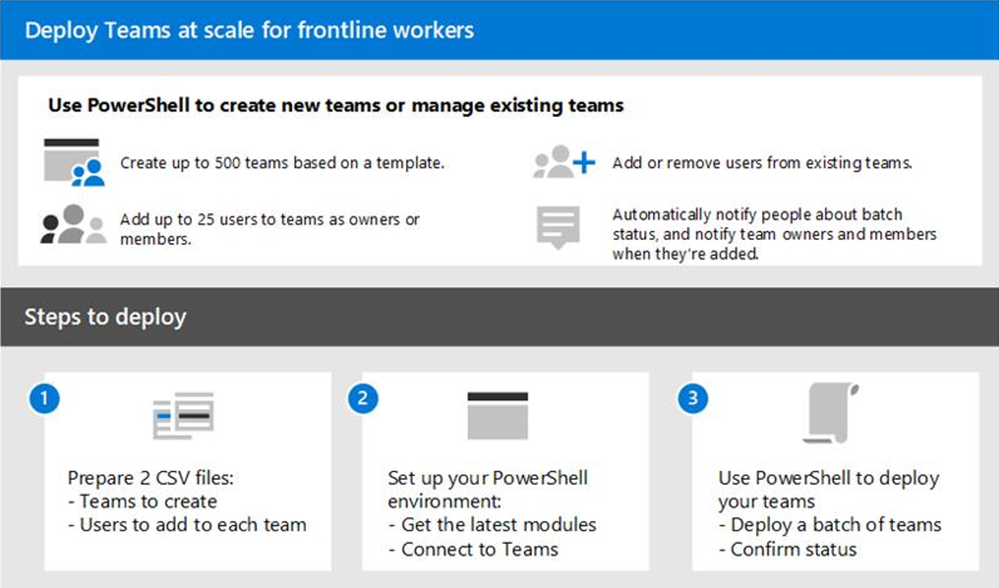Click the PowerShell window icon in step 2
The image size is (999, 588).
click(x=498, y=415)
